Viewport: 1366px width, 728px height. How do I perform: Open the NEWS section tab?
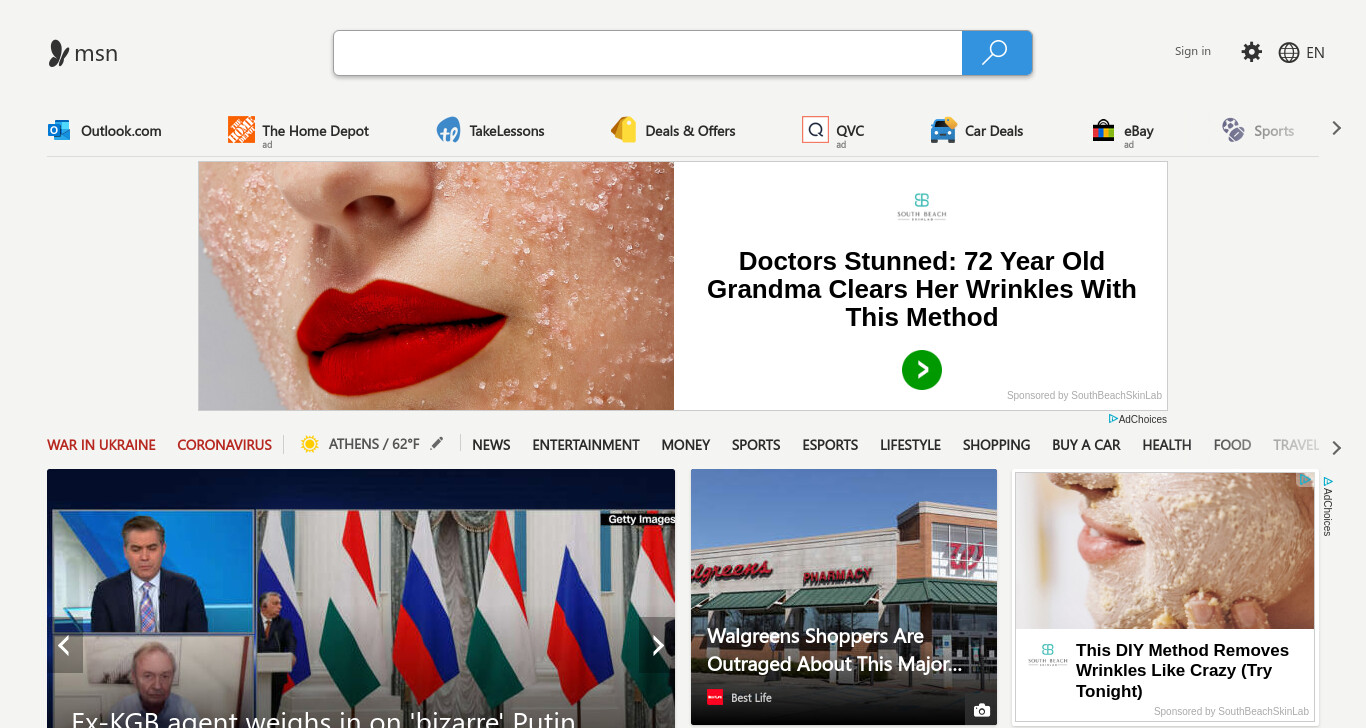coord(491,445)
